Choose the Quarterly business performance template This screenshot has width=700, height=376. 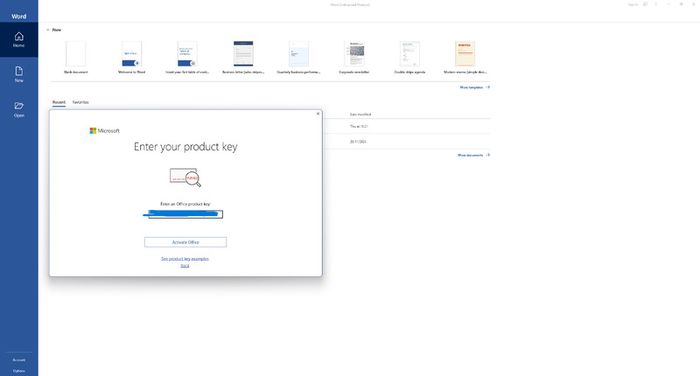(298, 57)
